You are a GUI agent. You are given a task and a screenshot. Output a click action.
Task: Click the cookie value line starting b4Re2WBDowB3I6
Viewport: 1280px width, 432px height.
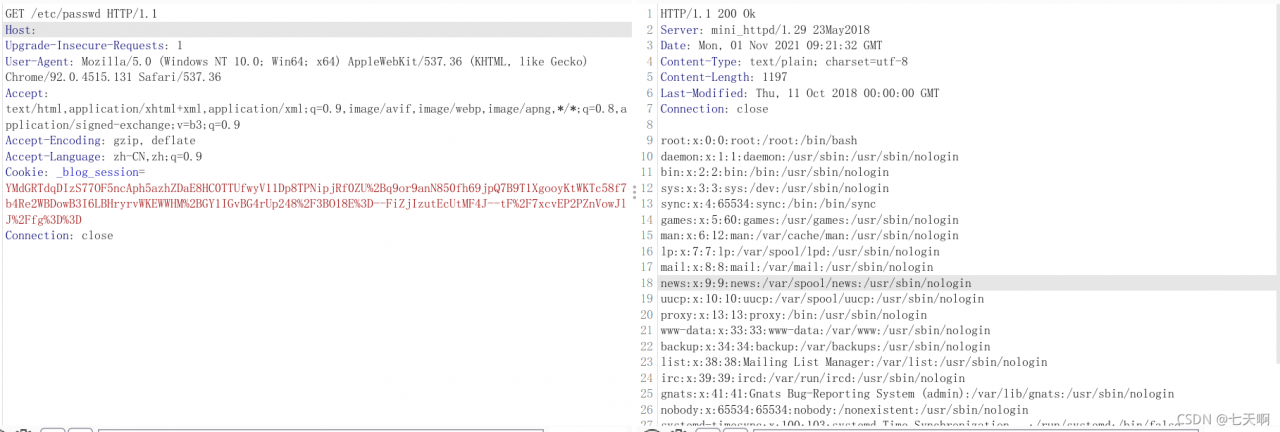(x=316, y=204)
